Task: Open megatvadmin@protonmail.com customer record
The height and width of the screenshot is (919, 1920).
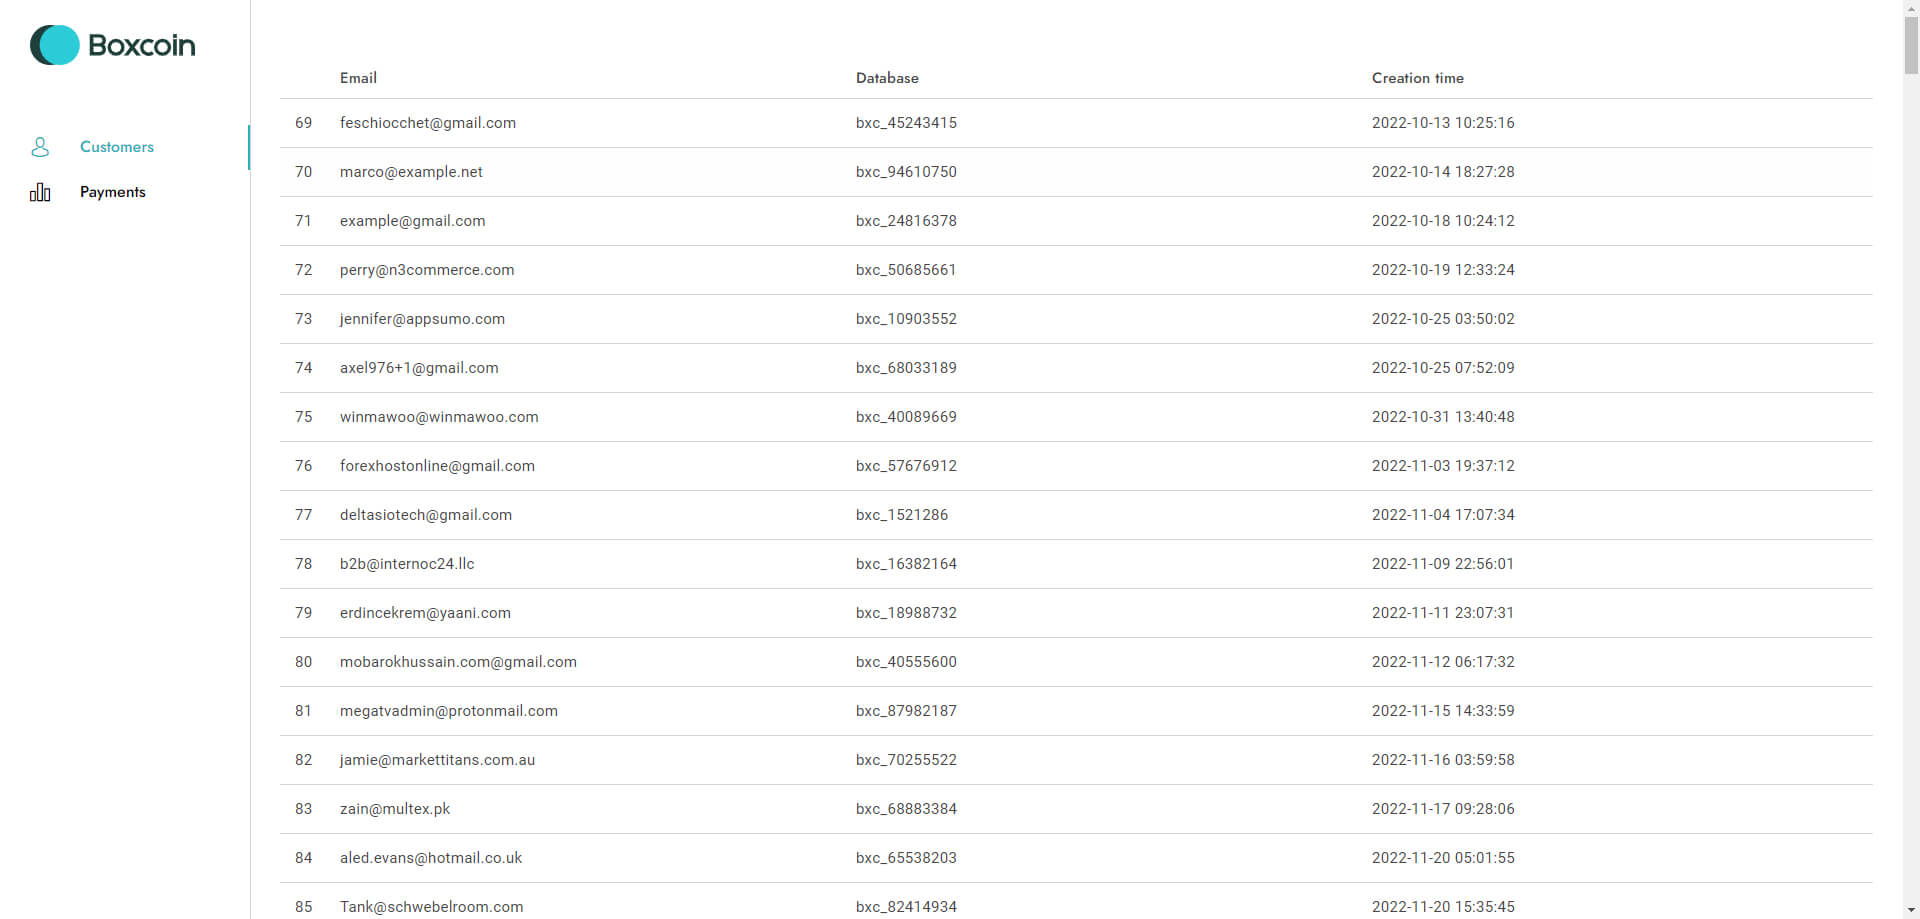Action: pyautogui.click(x=448, y=711)
